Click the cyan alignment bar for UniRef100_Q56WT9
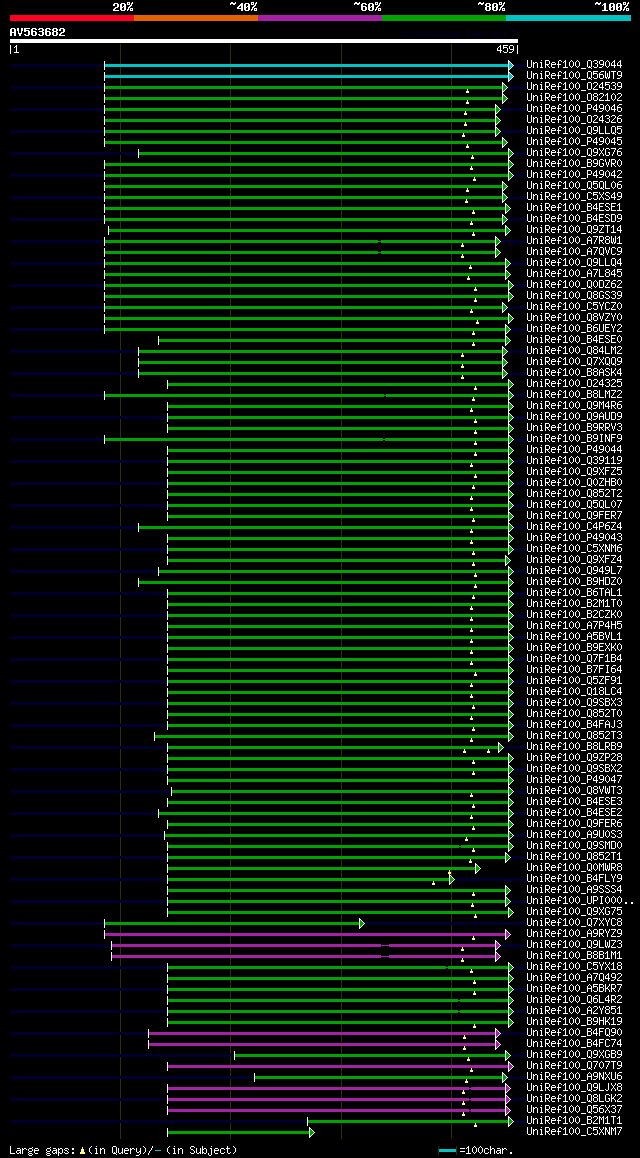 click(309, 76)
